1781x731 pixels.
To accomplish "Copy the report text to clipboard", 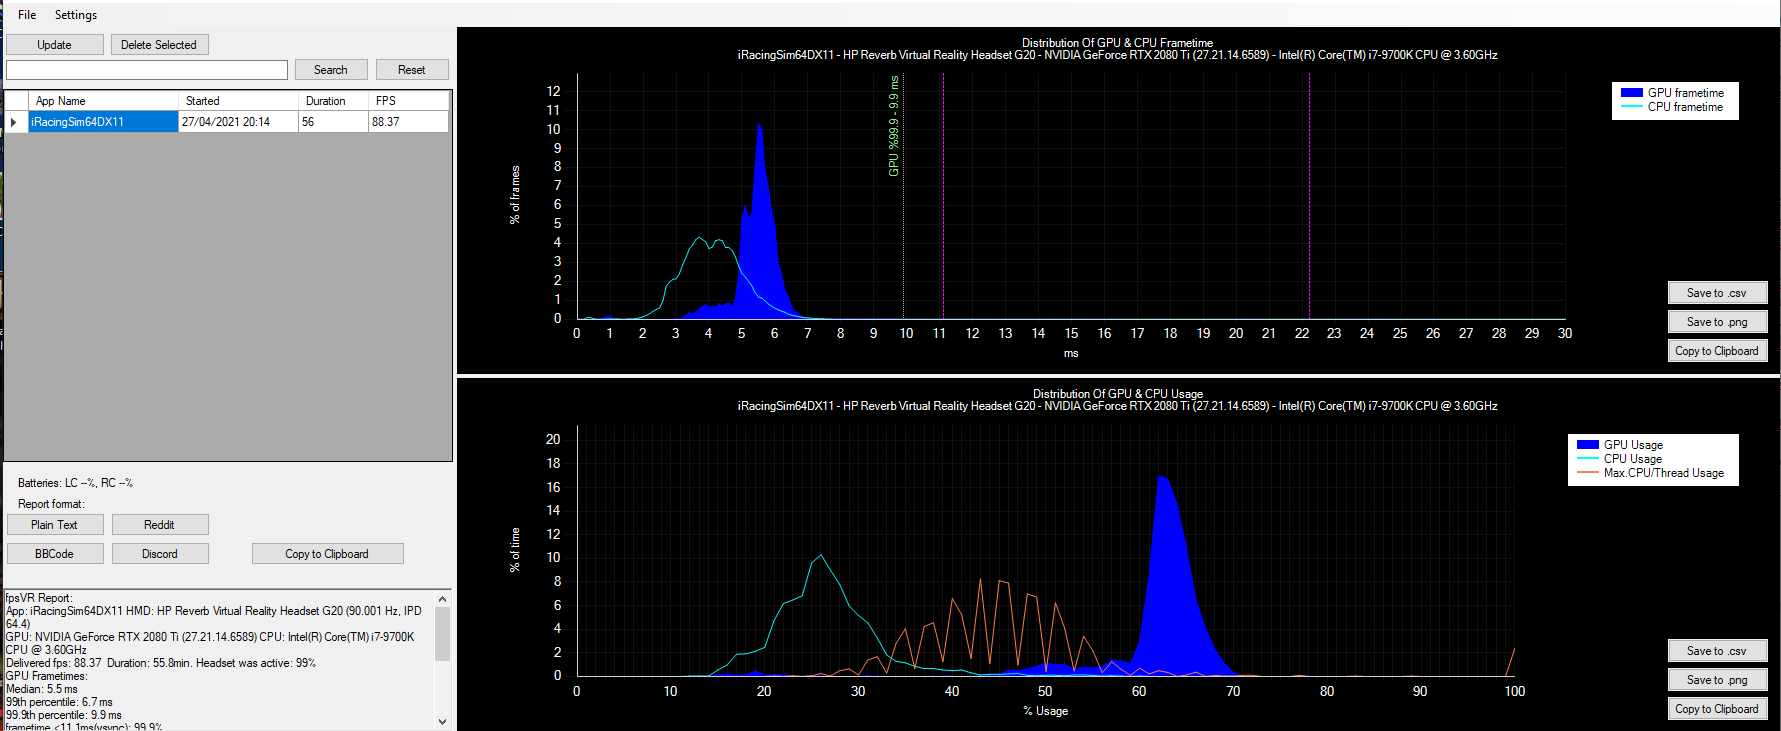I will tap(327, 554).
